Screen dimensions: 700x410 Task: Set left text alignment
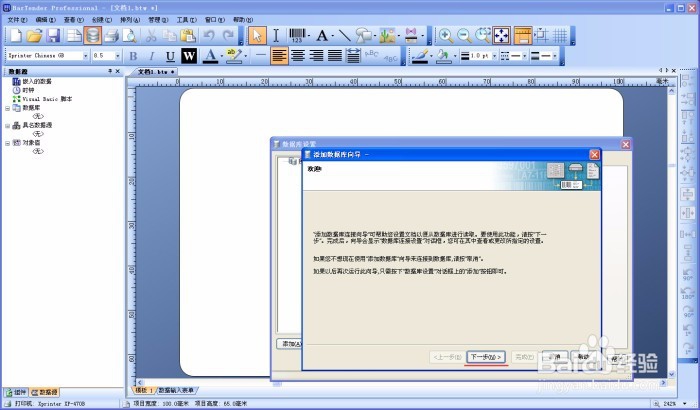click(279, 56)
